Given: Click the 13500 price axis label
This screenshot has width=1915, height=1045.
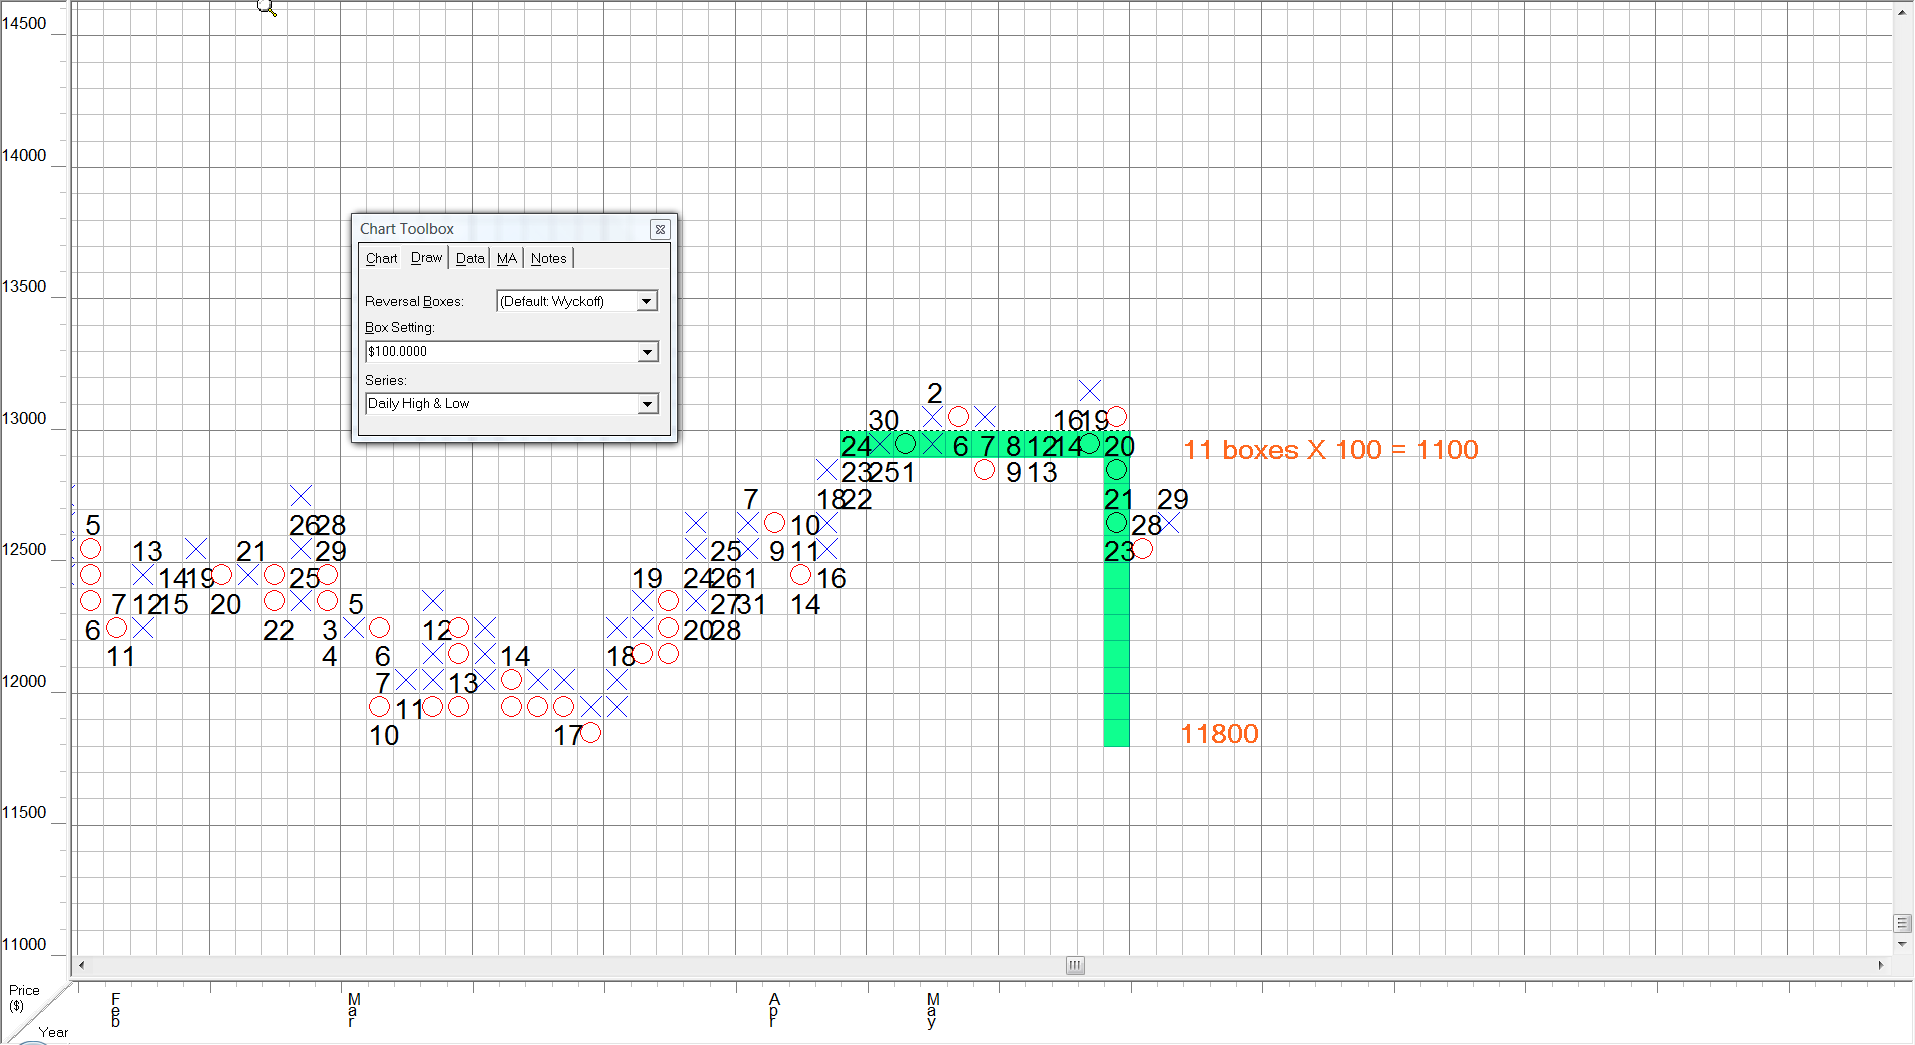Looking at the screenshot, I should coord(24,287).
